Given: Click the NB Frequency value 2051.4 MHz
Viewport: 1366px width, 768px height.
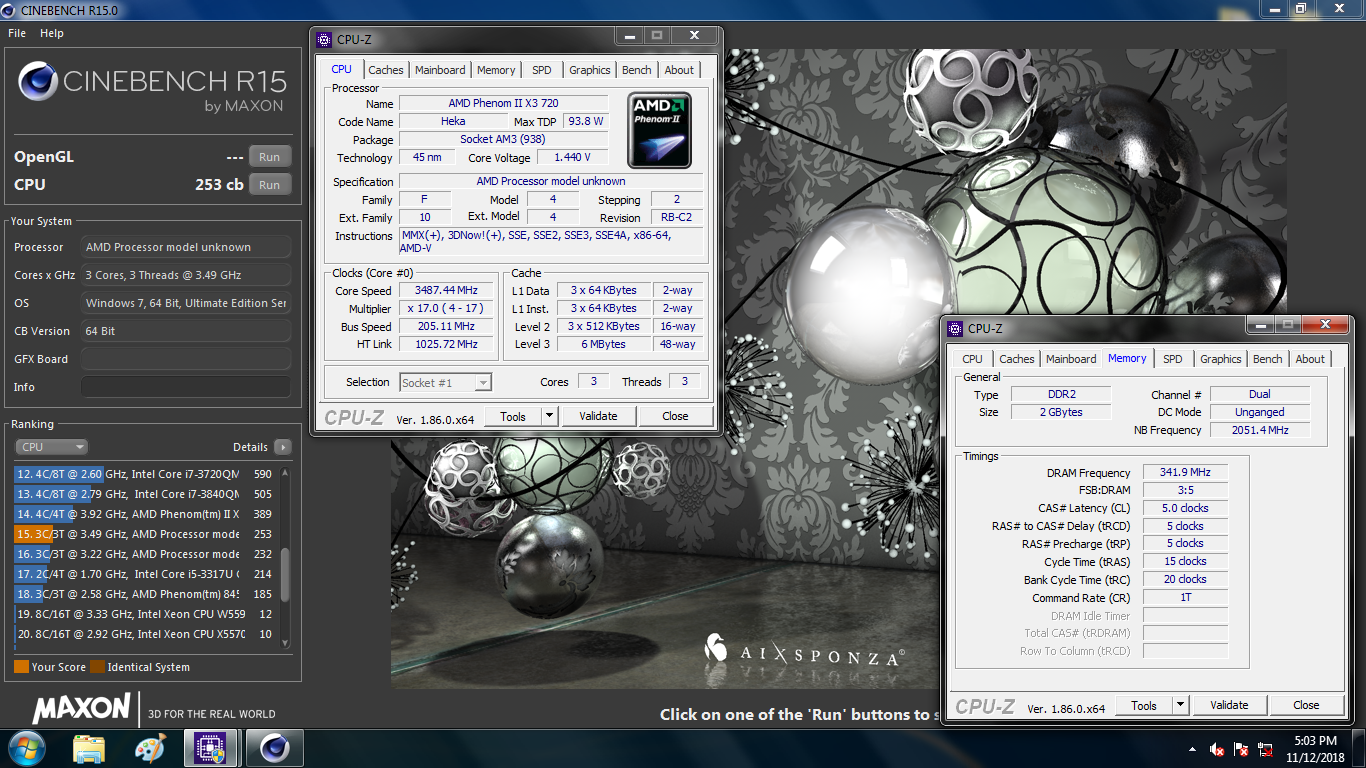Looking at the screenshot, I should click(x=1259, y=430).
